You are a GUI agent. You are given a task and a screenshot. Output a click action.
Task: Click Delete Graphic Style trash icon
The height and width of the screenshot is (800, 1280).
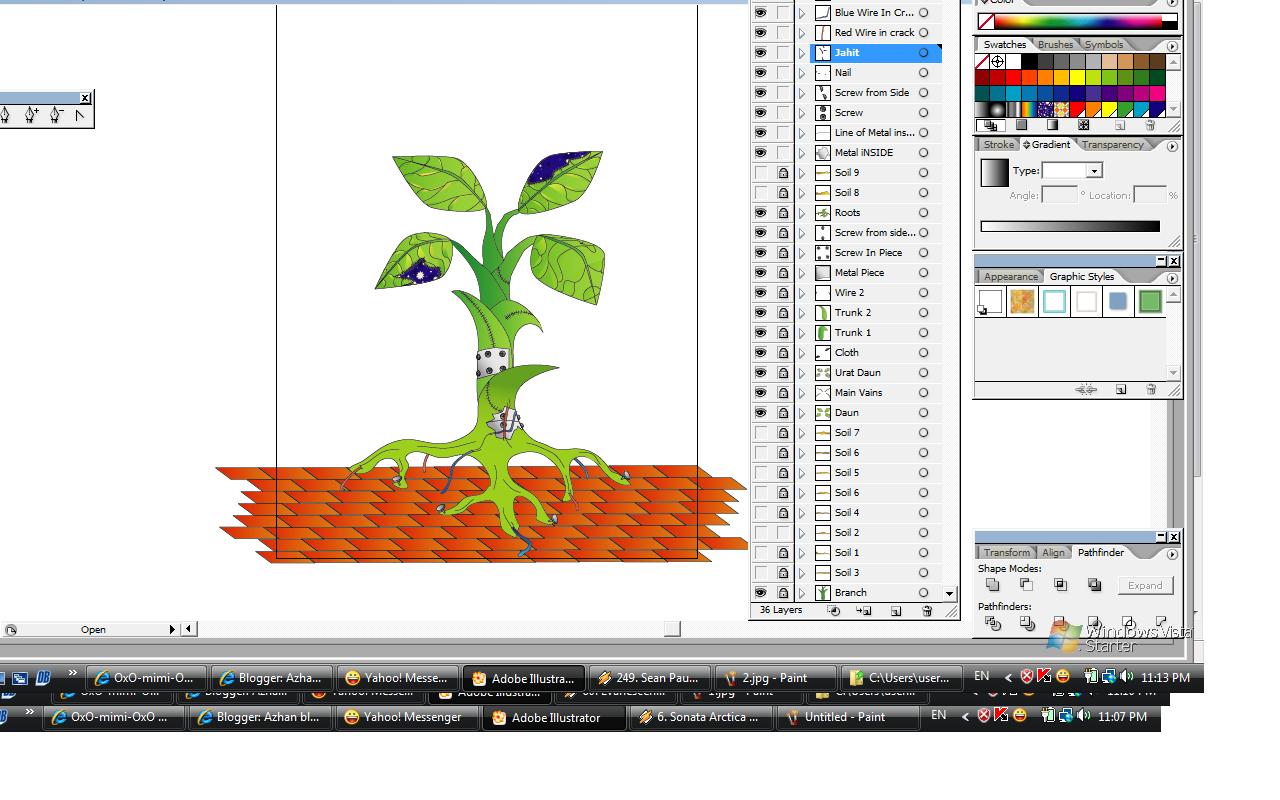1151,390
